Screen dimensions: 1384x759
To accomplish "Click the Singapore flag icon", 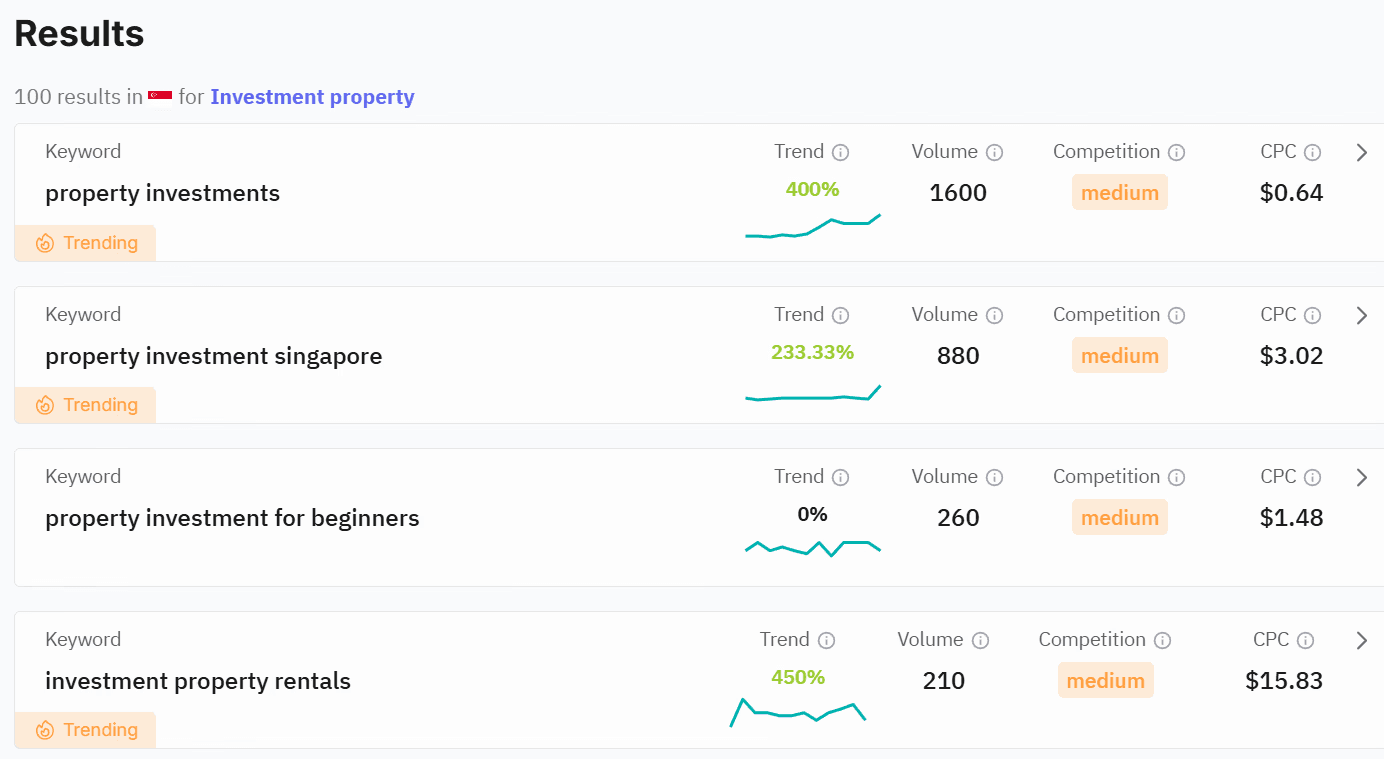I will pos(160,96).
